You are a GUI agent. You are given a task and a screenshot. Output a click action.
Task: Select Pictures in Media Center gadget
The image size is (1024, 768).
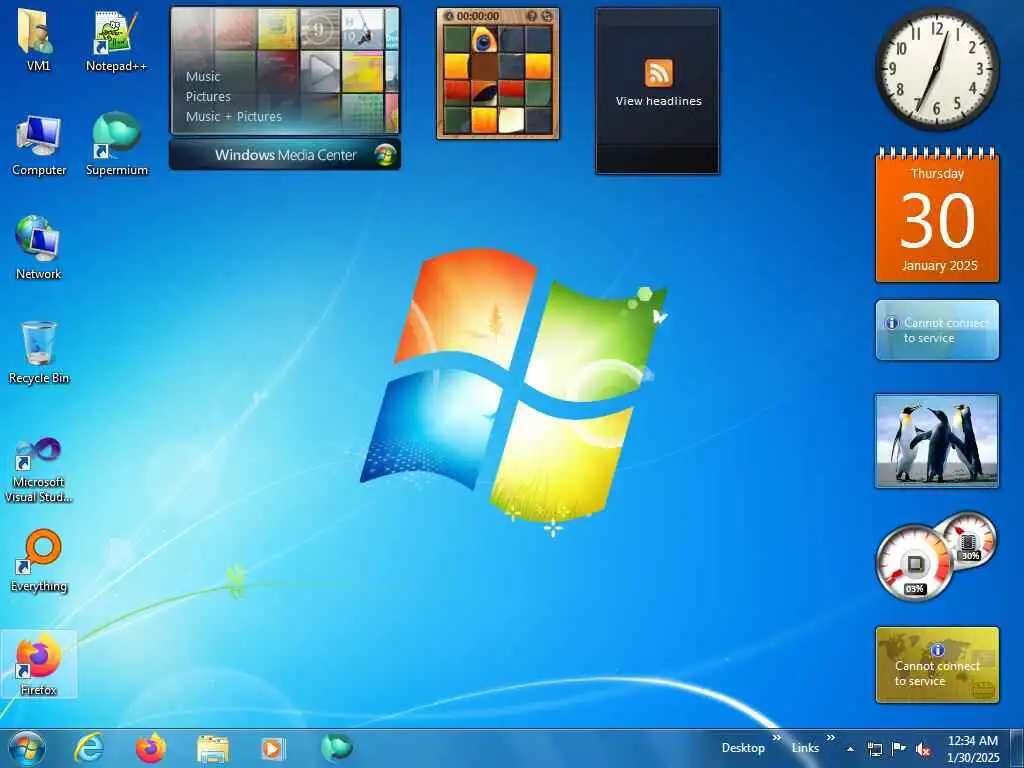point(208,97)
